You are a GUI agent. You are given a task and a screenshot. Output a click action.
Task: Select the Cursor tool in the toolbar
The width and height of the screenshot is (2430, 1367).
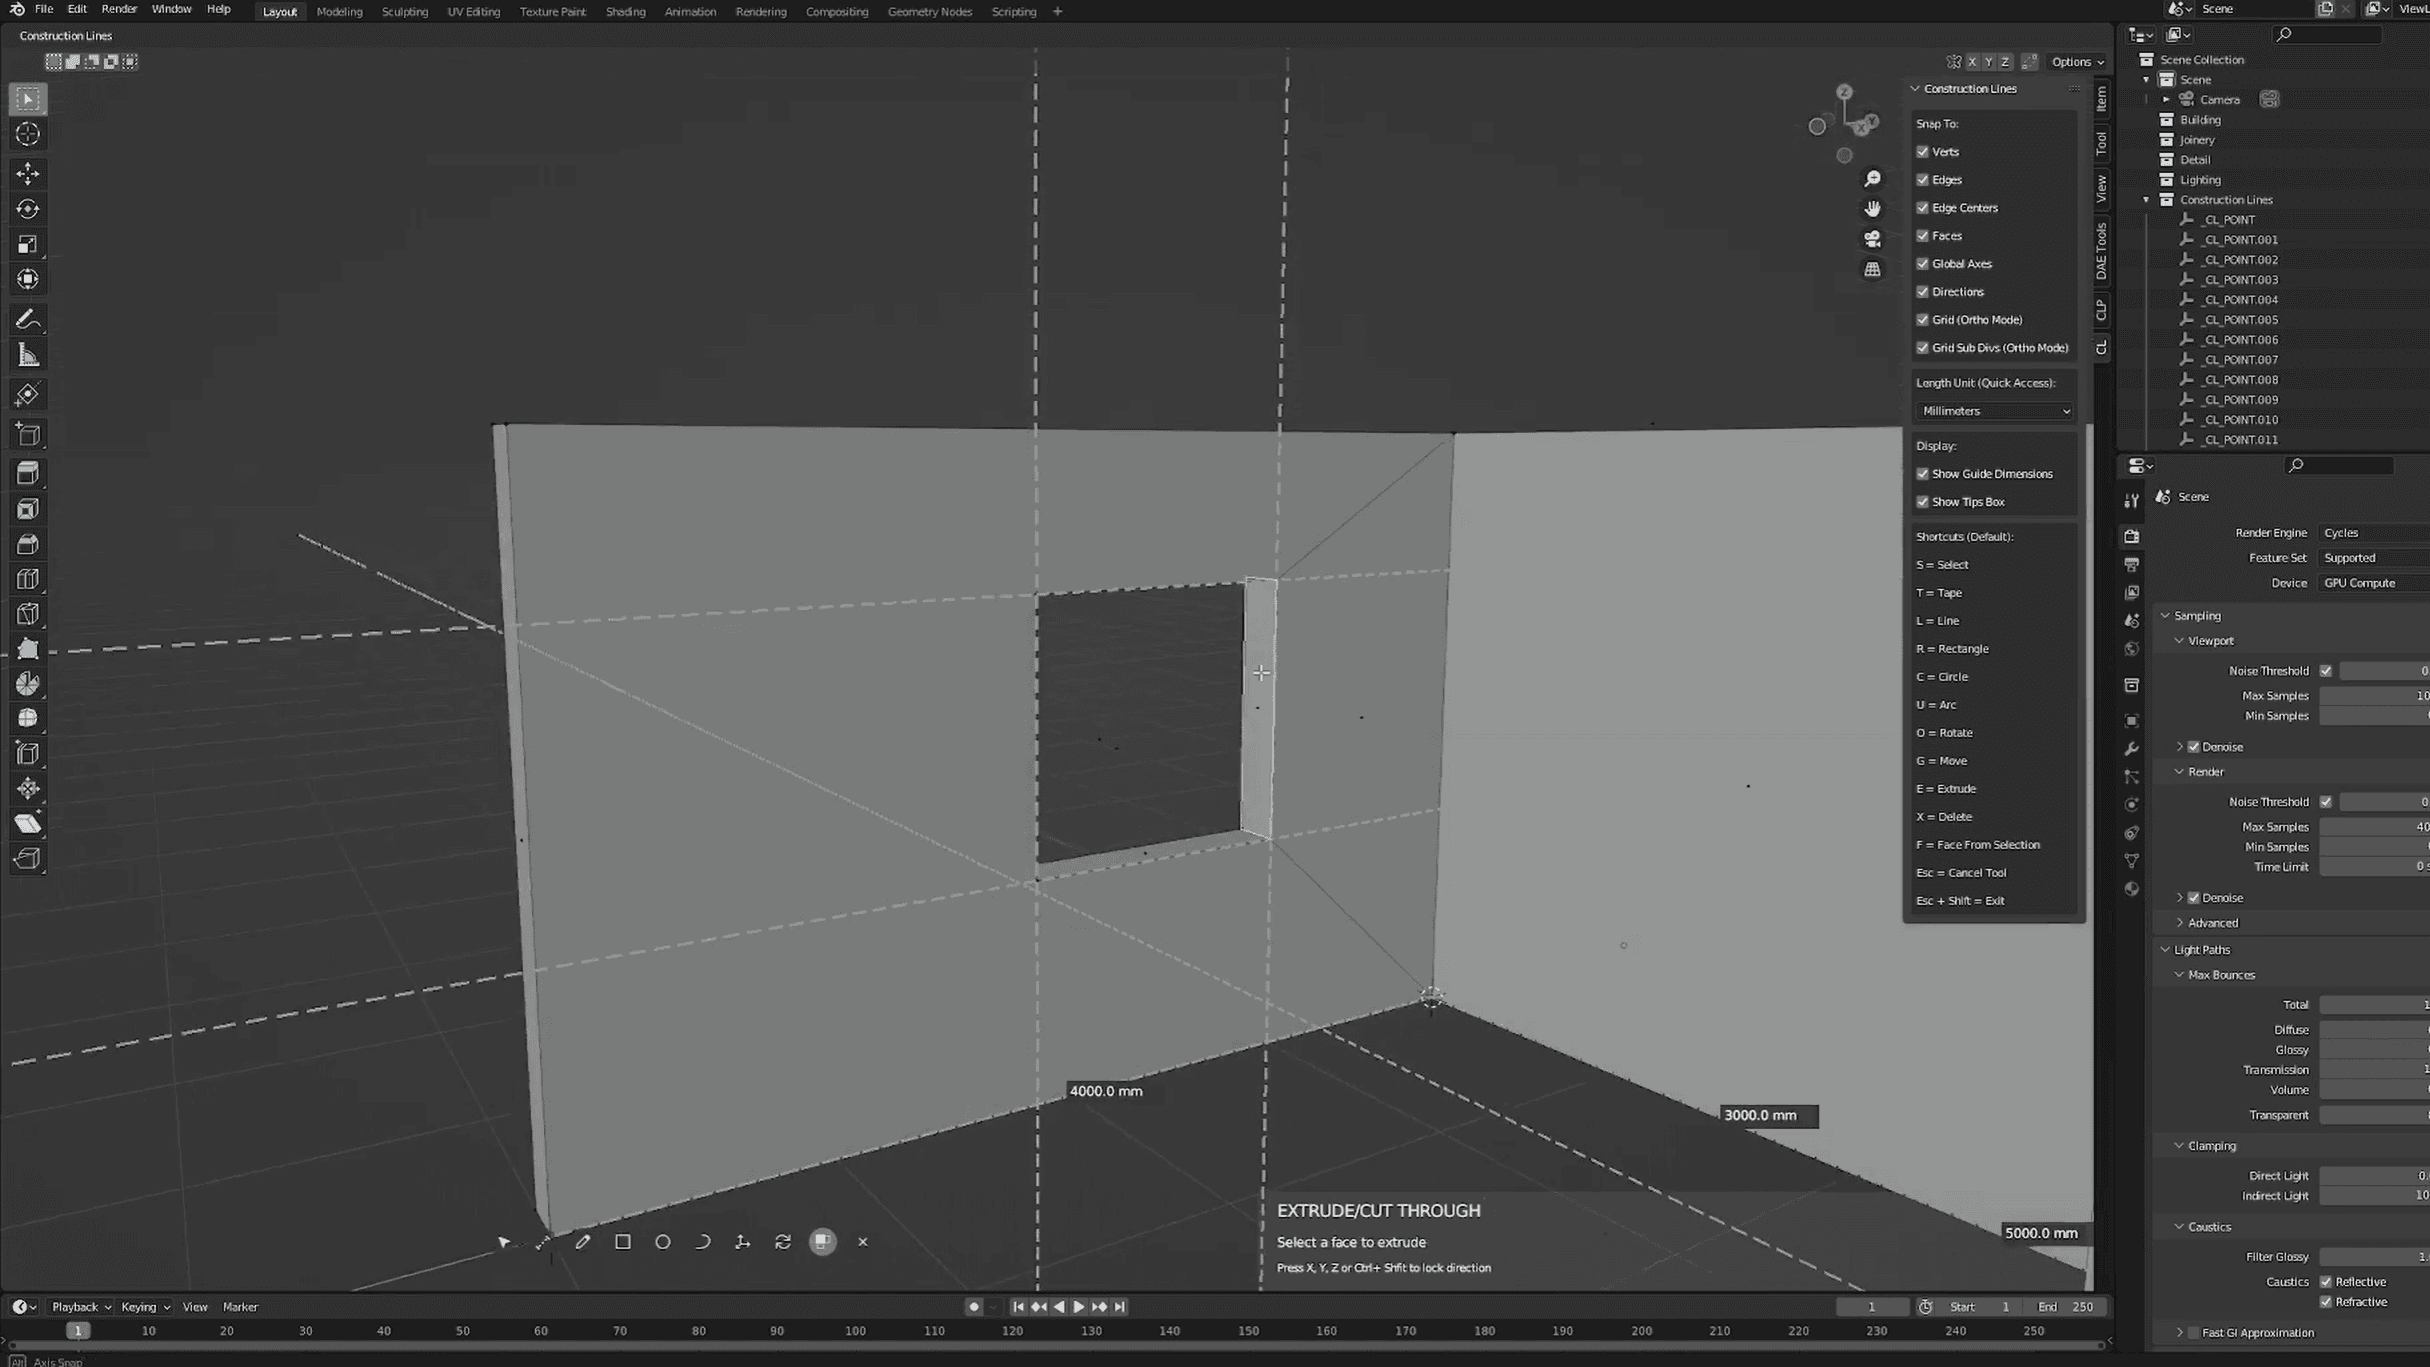tap(28, 134)
